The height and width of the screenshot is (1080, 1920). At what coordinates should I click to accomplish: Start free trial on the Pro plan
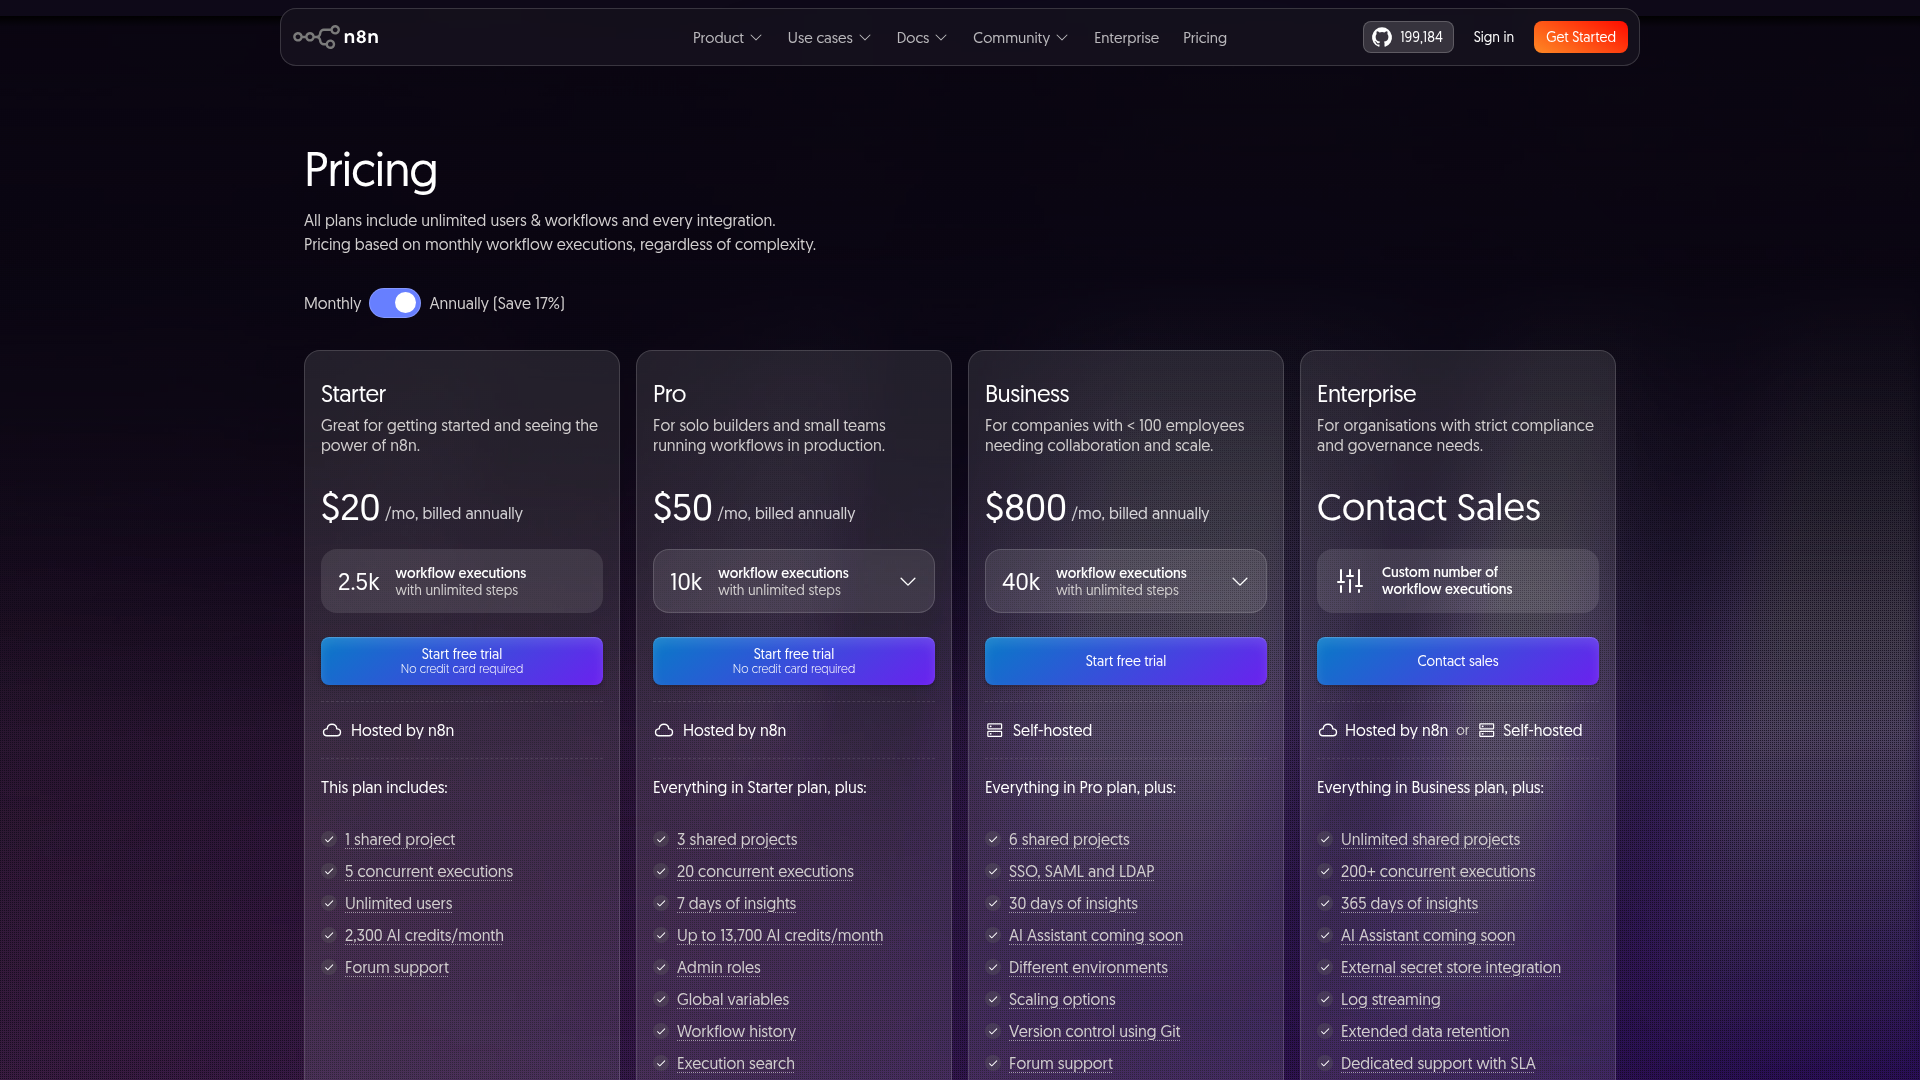point(794,661)
